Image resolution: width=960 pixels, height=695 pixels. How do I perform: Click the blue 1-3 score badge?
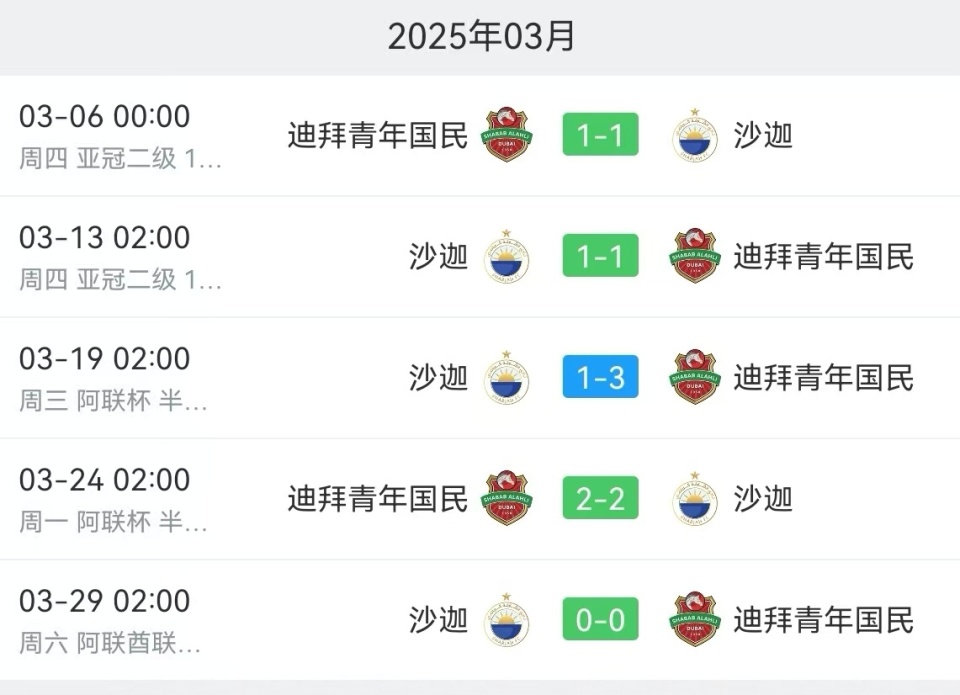599,378
